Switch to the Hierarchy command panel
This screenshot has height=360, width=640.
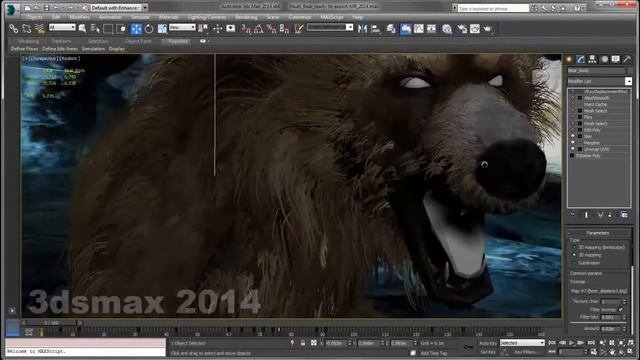coord(592,60)
